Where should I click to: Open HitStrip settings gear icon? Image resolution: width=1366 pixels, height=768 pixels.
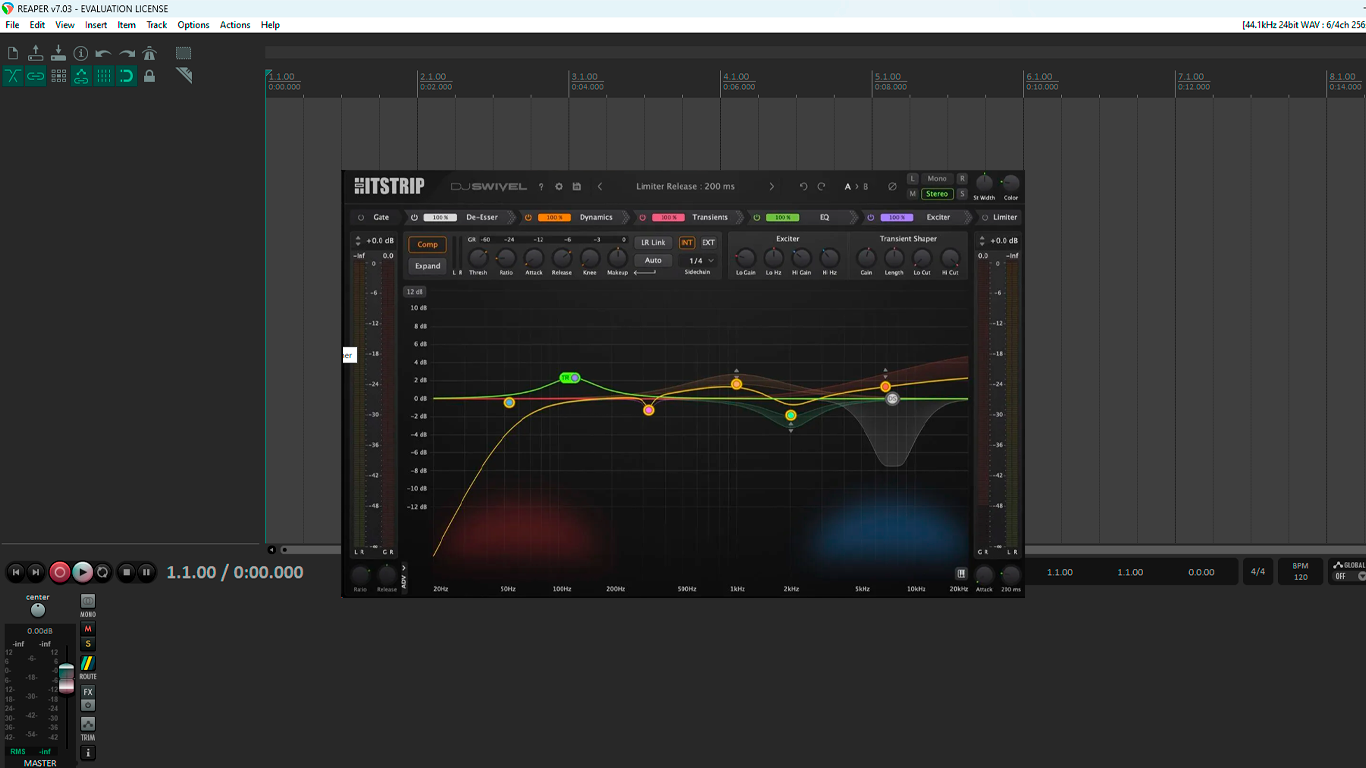pos(559,187)
